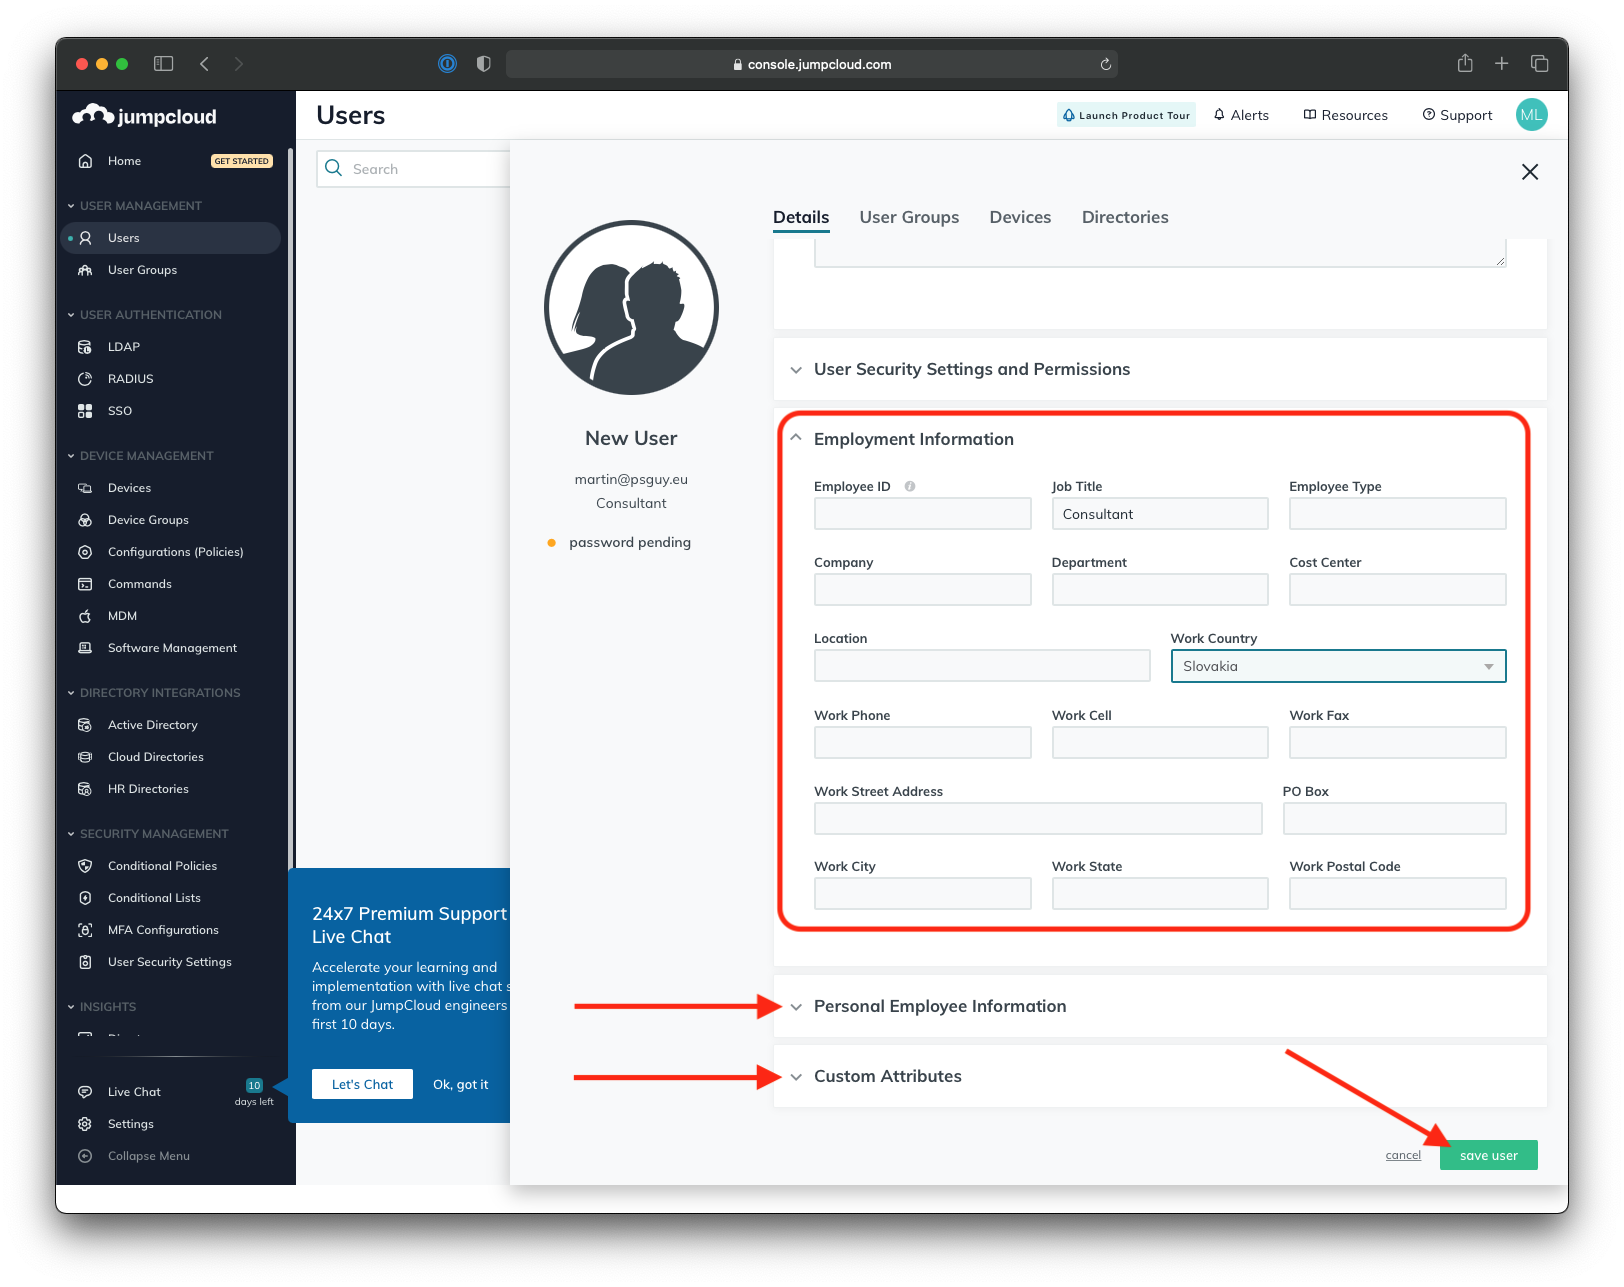
Task: Click the Employee ID field
Action: [922, 514]
